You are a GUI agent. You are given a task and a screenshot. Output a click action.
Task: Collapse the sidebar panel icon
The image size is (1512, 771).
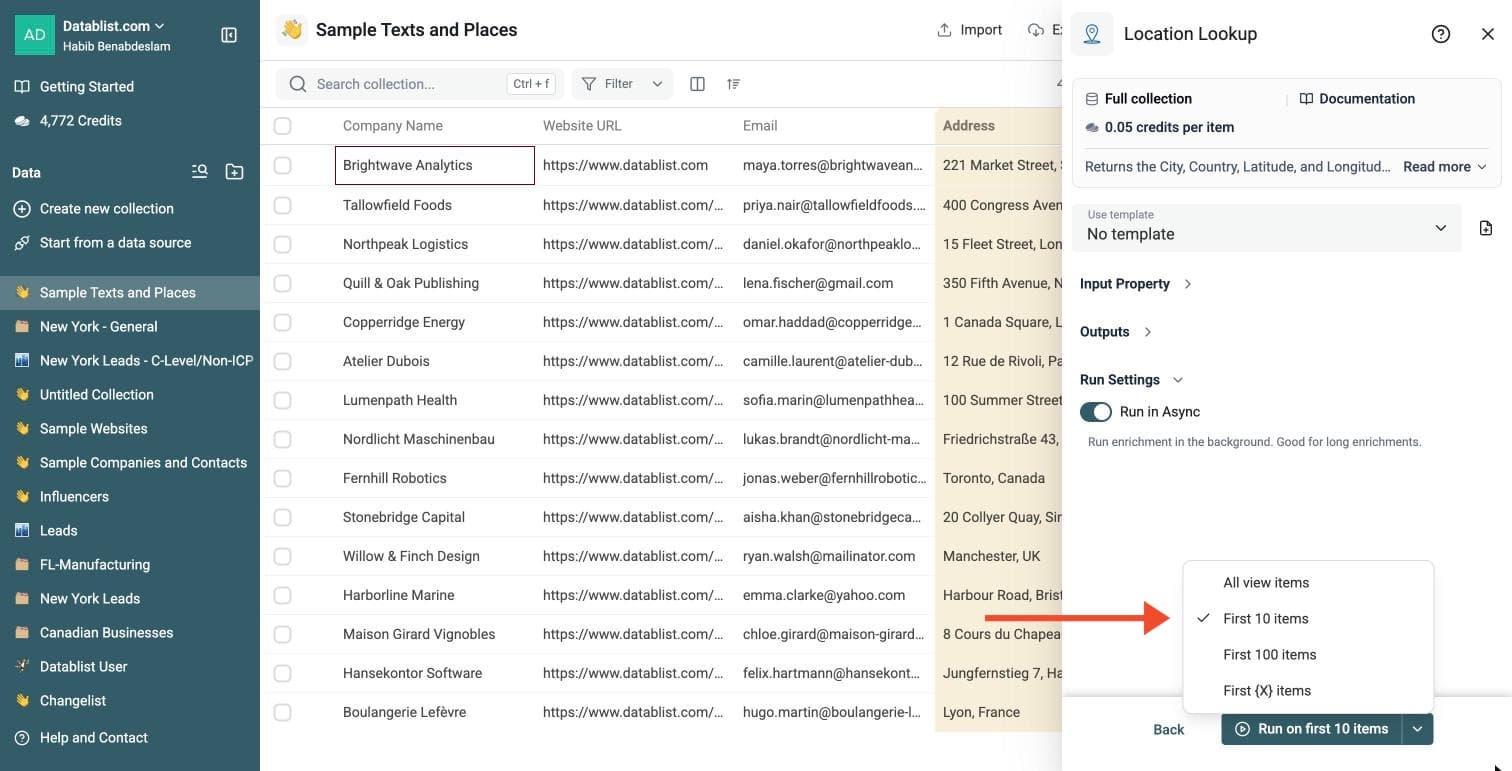(x=229, y=35)
